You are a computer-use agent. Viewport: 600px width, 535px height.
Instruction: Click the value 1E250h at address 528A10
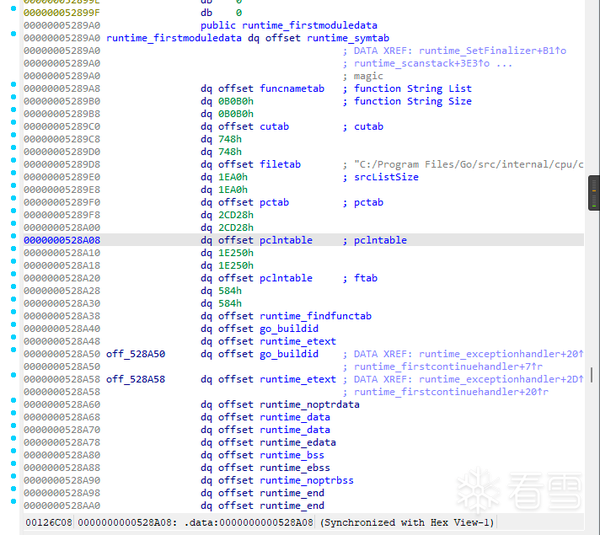click(236, 253)
